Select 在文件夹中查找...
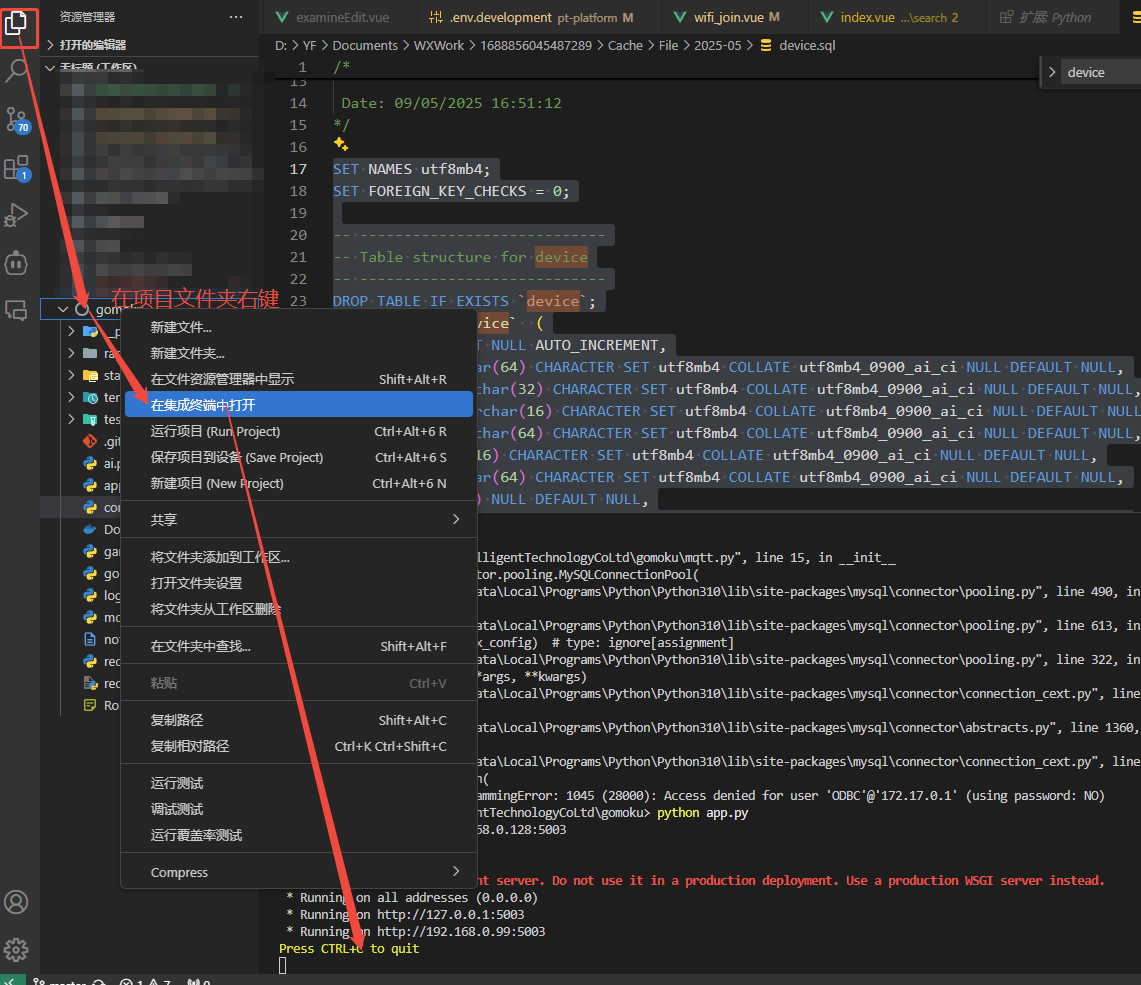The image size is (1141, 985). [298, 646]
